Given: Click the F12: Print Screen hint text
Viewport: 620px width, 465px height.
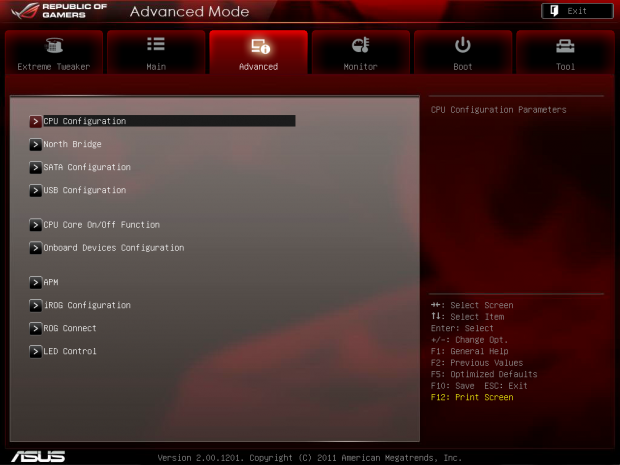Looking at the screenshot, I should tap(471, 398).
